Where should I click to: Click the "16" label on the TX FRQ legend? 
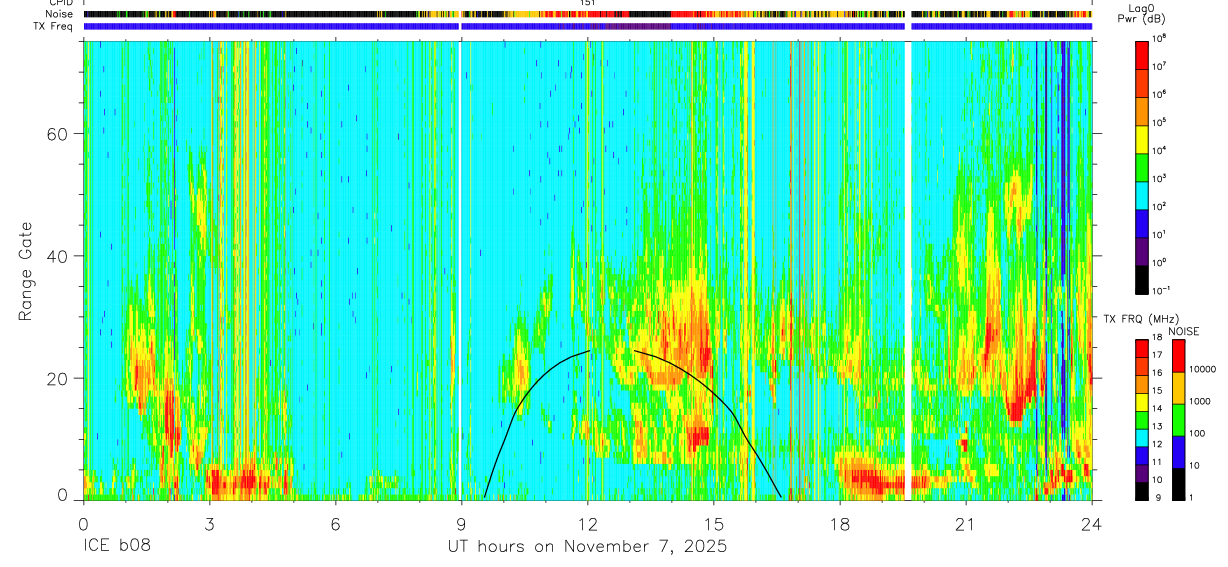pyautogui.click(x=1158, y=373)
